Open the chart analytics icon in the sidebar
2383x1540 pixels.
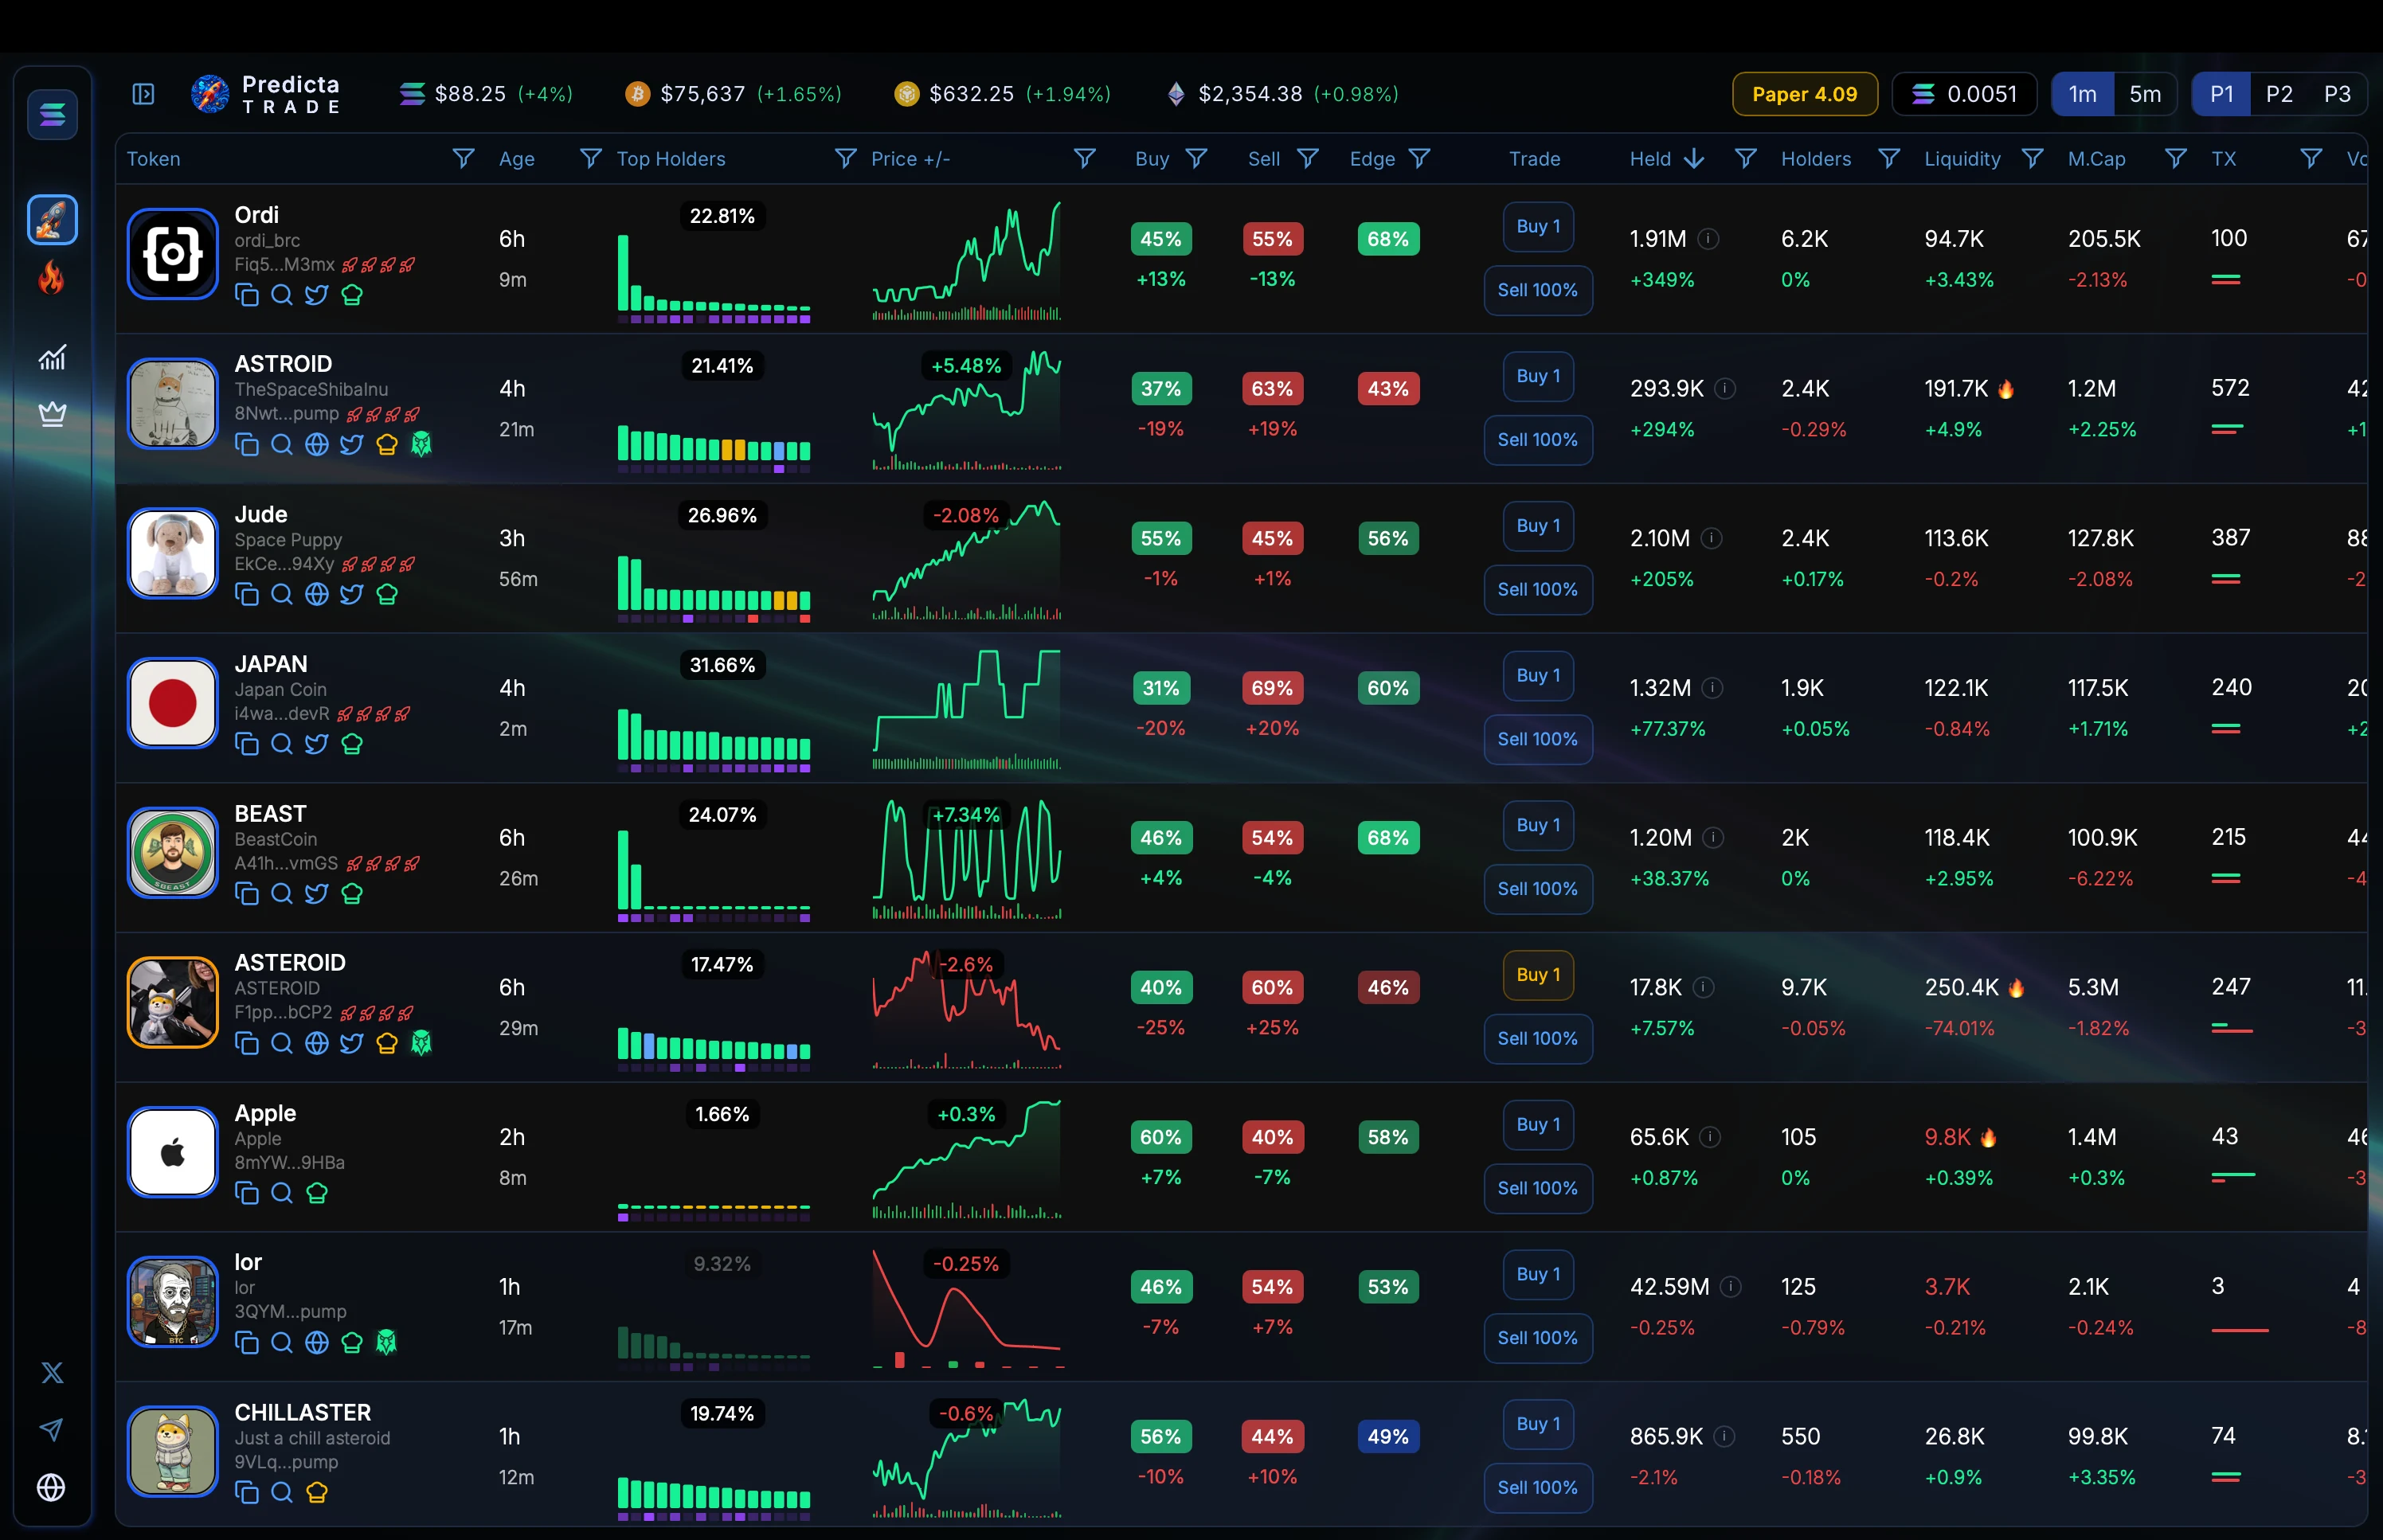[x=52, y=357]
